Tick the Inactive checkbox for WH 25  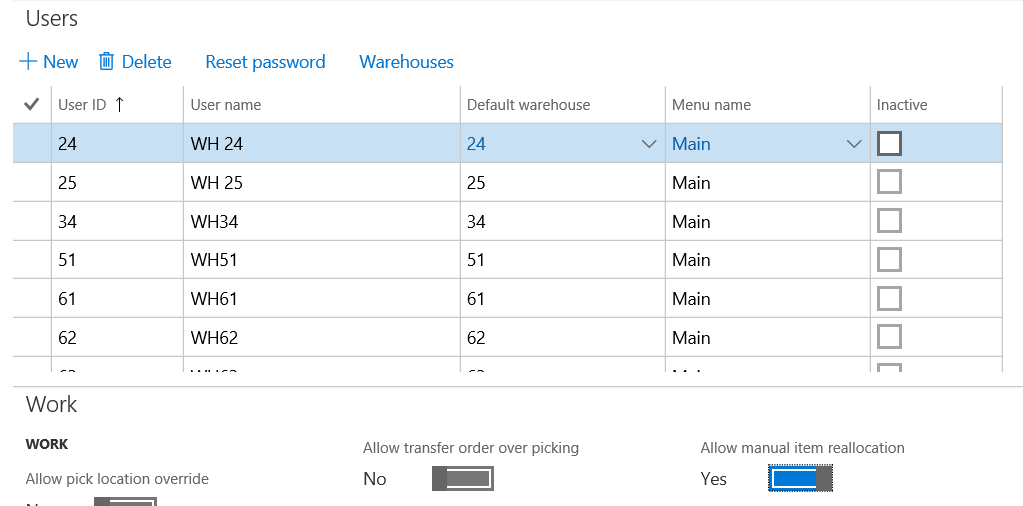click(x=889, y=183)
